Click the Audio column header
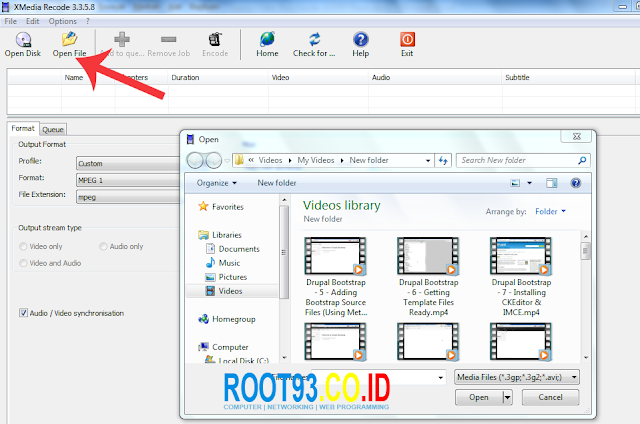This screenshot has height=424, width=640. pos(435,77)
